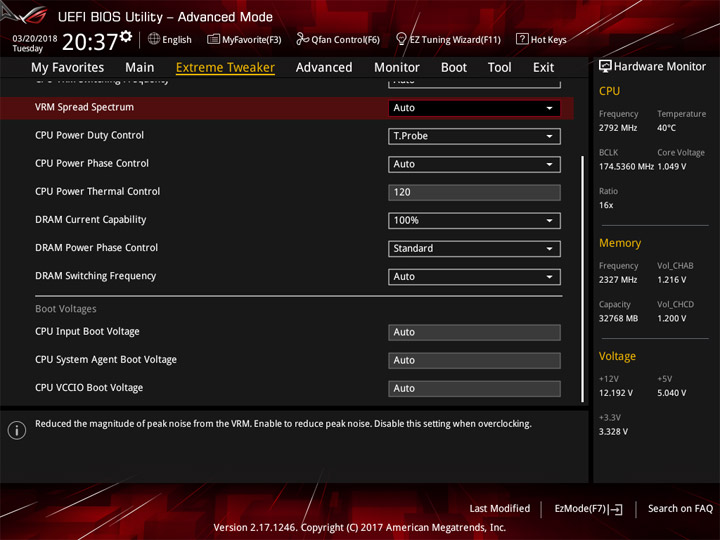The image size is (720, 540).
Task: Click CPU Power Thermal Control value field
Action: click(x=474, y=192)
